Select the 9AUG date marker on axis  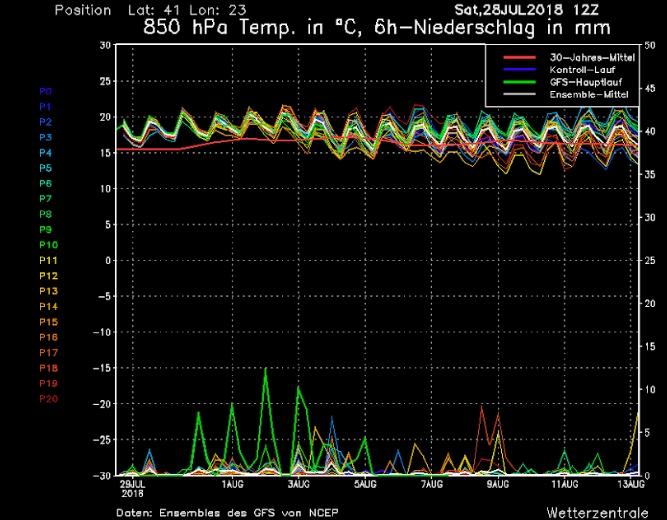point(498,484)
